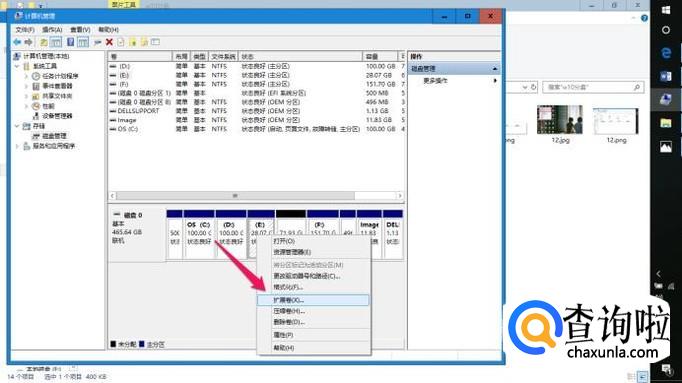Image resolution: width=682 pixels, height=383 pixels.
Task: Click the 状态 column header
Action: click(x=300, y=57)
